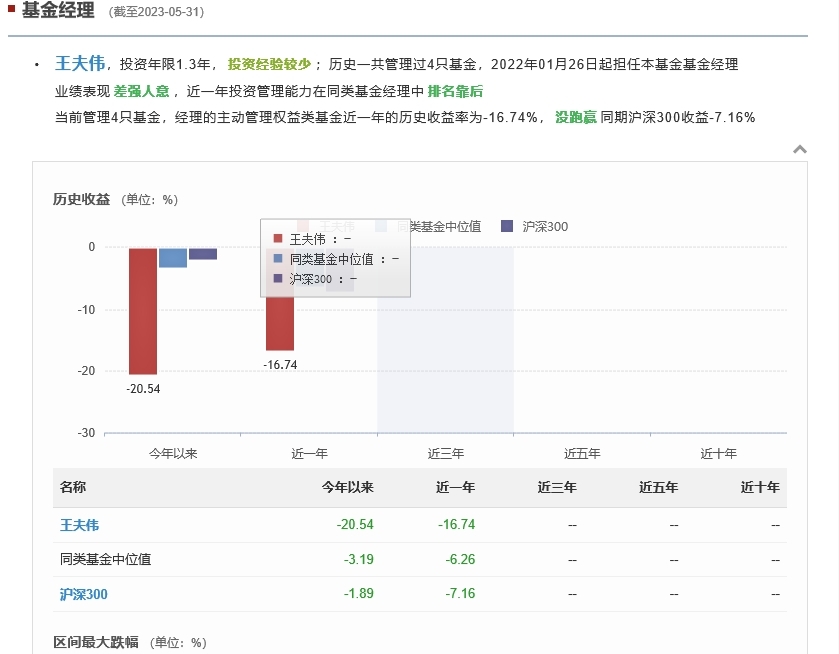Collapse the panel with the up chevron
Screen dimensions: 839x654
click(799, 149)
